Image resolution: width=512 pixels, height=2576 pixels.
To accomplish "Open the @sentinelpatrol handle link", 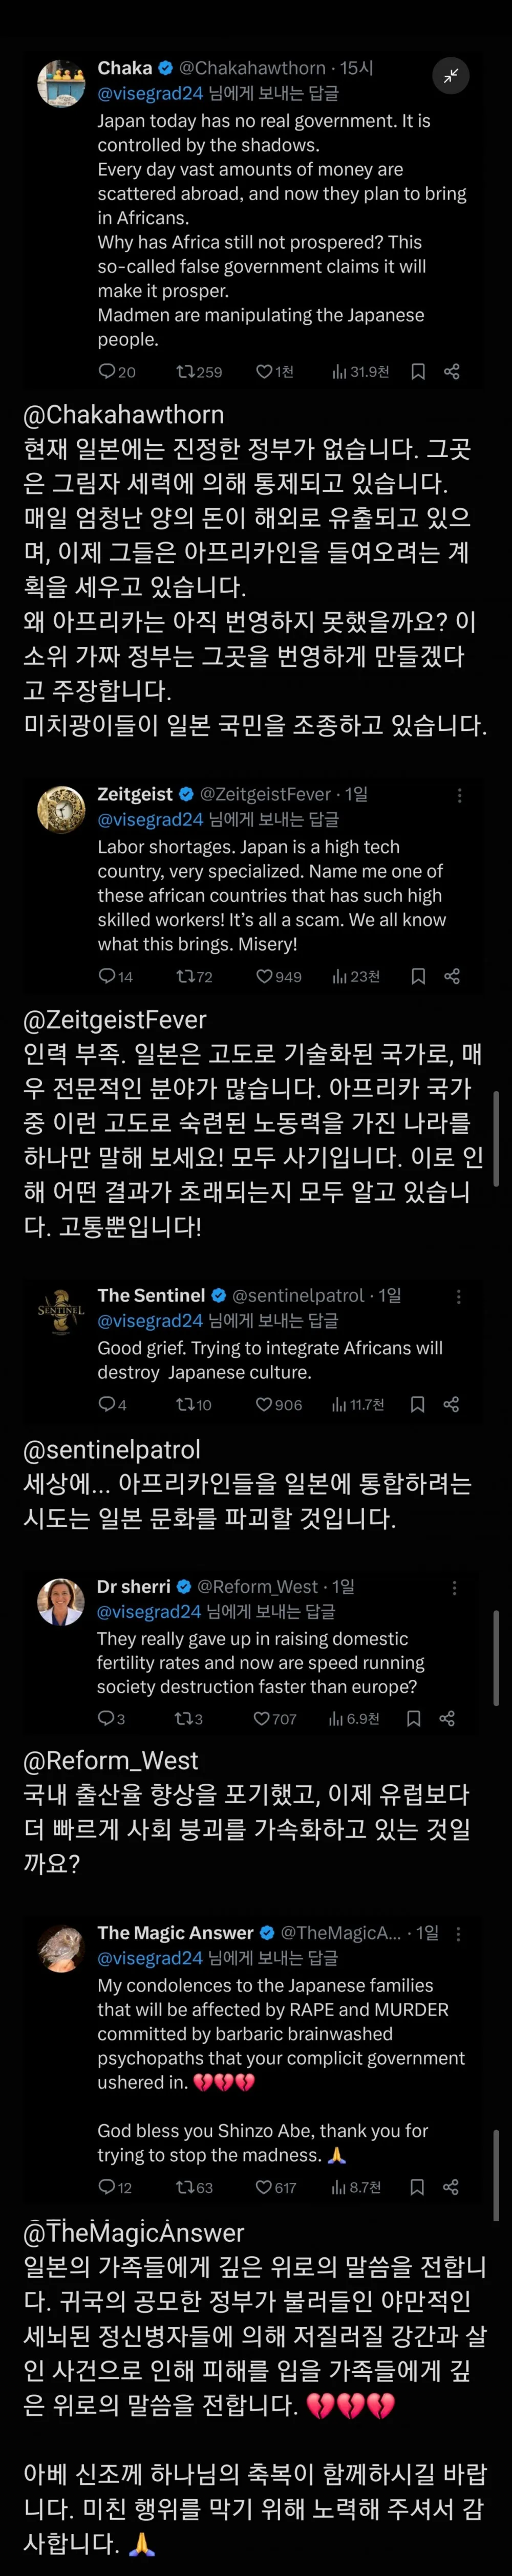I will [x=297, y=1295].
